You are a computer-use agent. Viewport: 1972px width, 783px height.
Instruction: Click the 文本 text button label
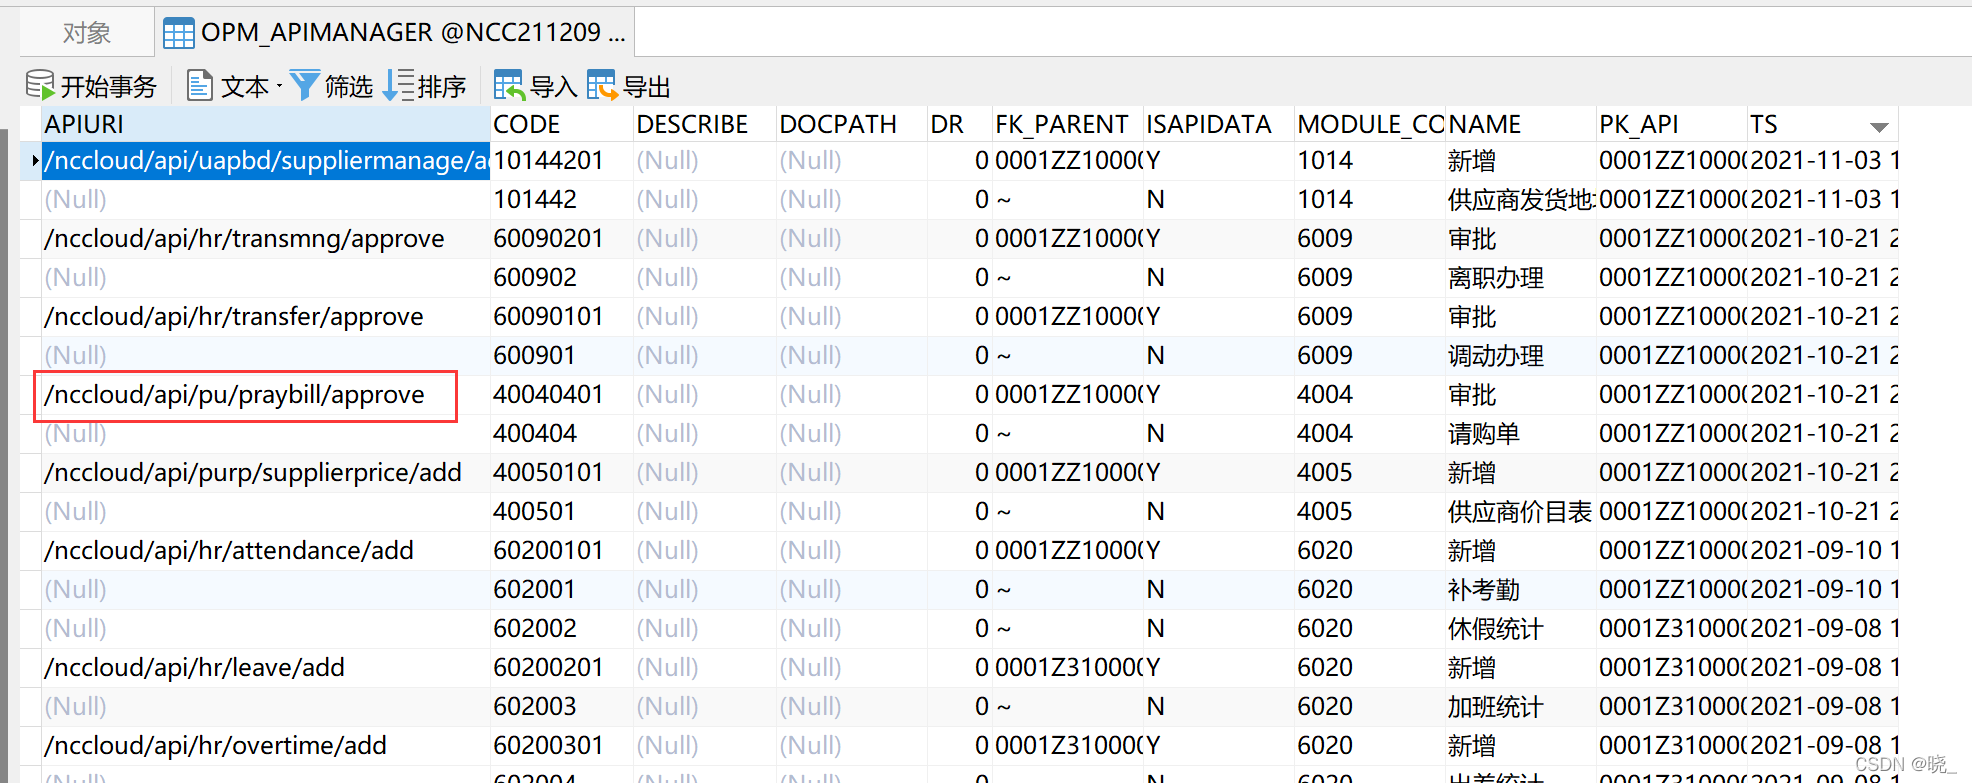[245, 87]
